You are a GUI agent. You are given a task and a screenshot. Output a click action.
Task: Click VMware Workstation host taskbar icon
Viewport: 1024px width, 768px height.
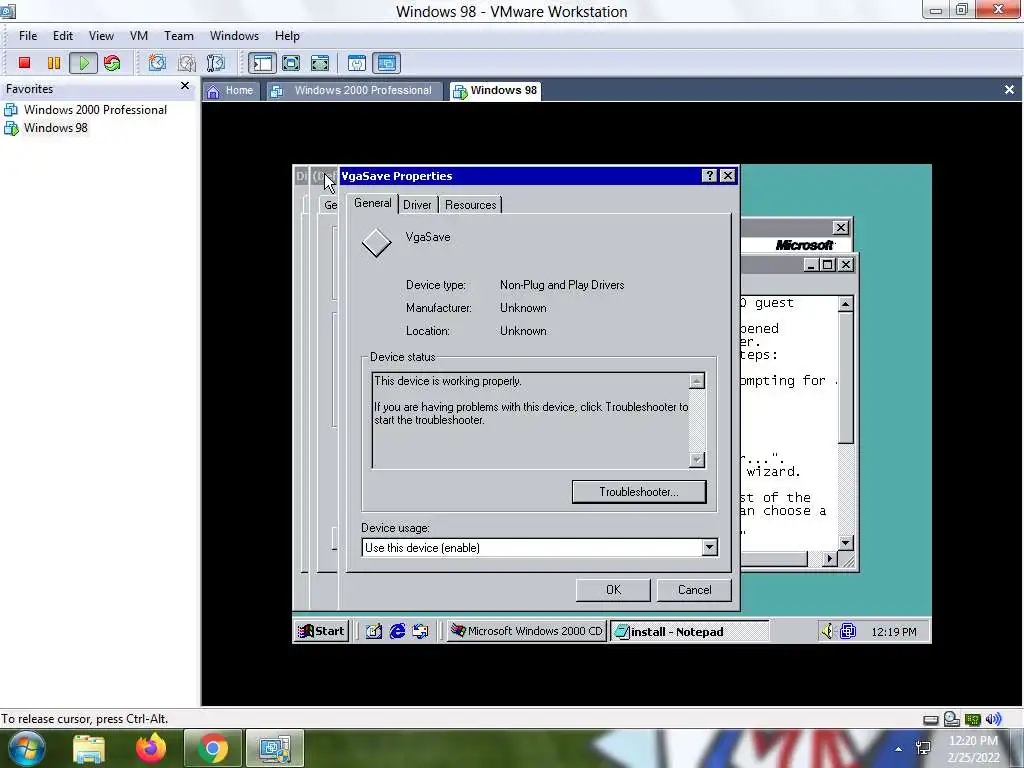click(x=275, y=748)
